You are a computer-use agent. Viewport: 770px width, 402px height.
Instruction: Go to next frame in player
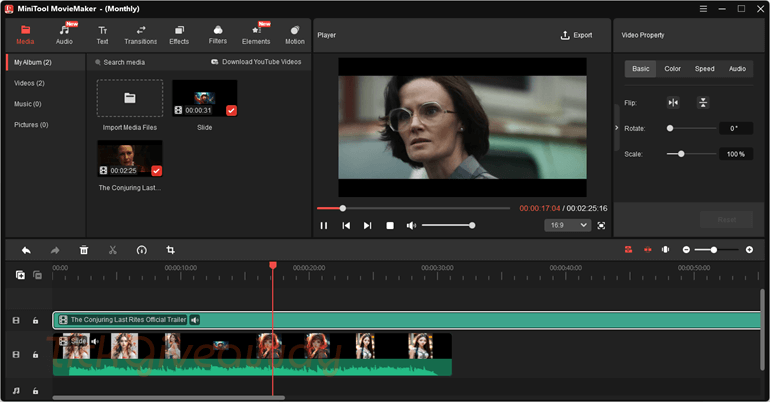(367, 225)
